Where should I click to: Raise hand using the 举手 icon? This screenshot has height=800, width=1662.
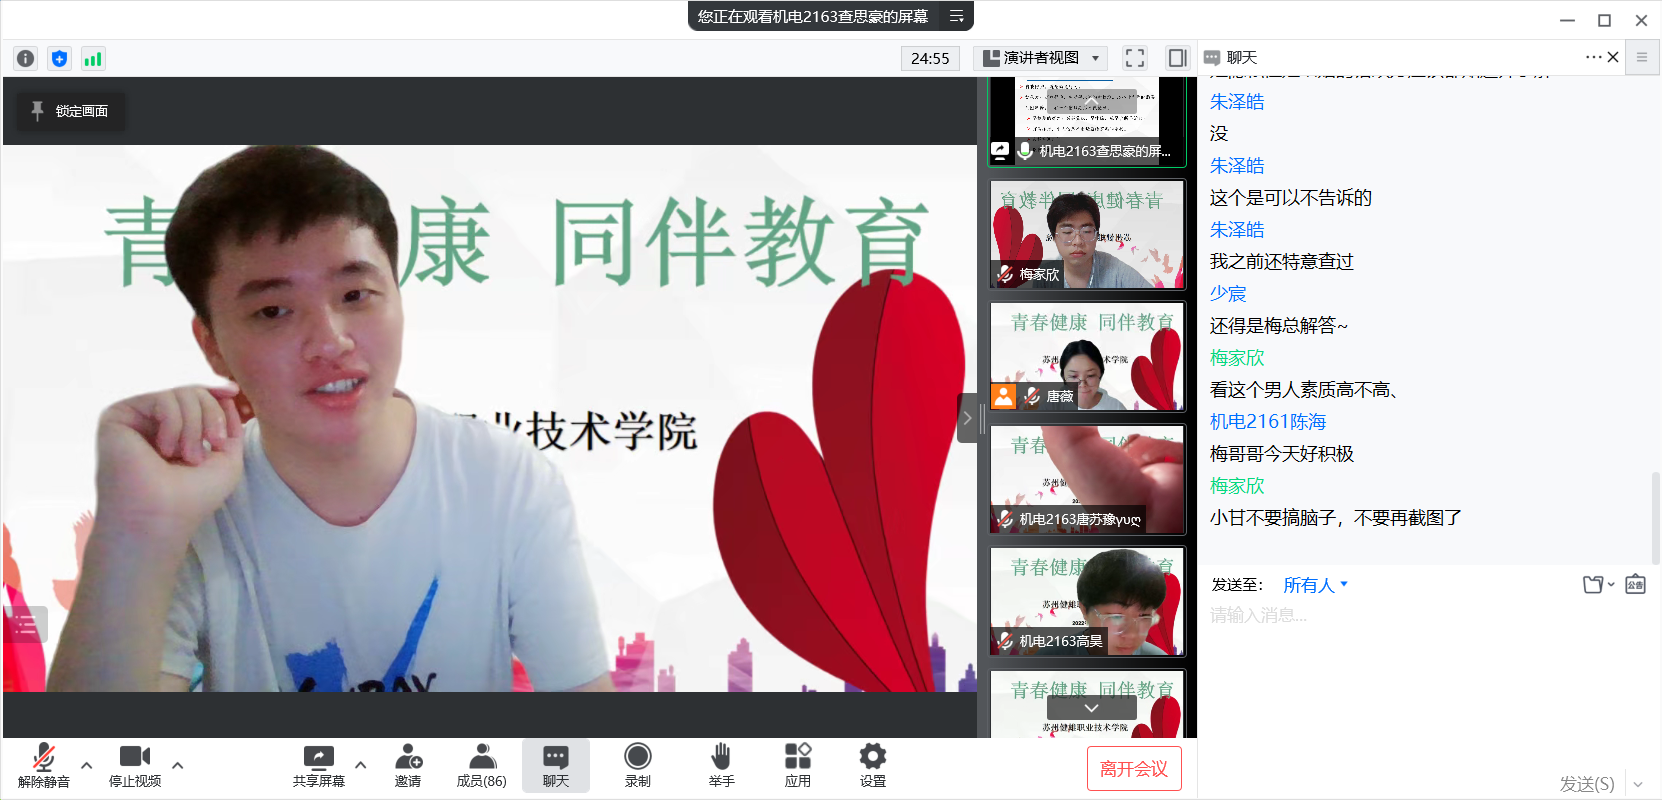pyautogui.click(x=721, y=765)
